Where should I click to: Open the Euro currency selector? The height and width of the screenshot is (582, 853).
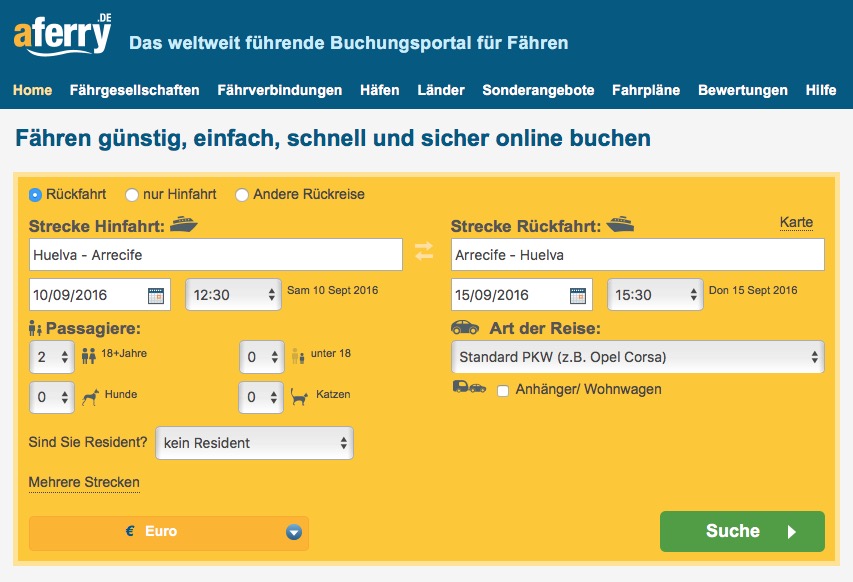point(169,532)
